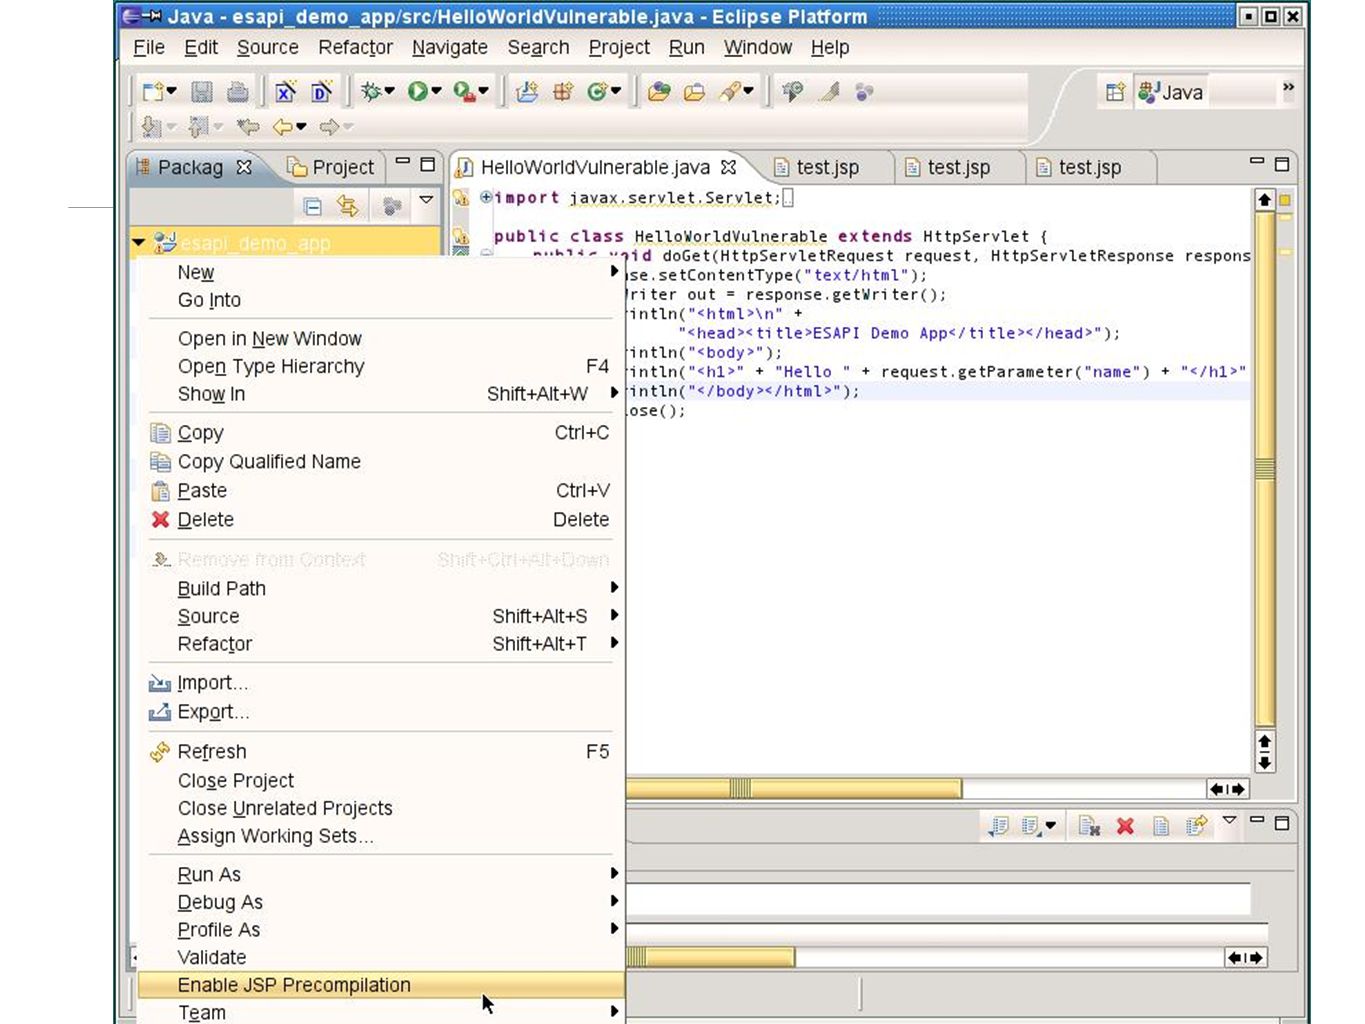Choose Enable JSP Precompilation from the context menu
This screenshot has height=1024, width=1365.
click(x=381, y=985)
